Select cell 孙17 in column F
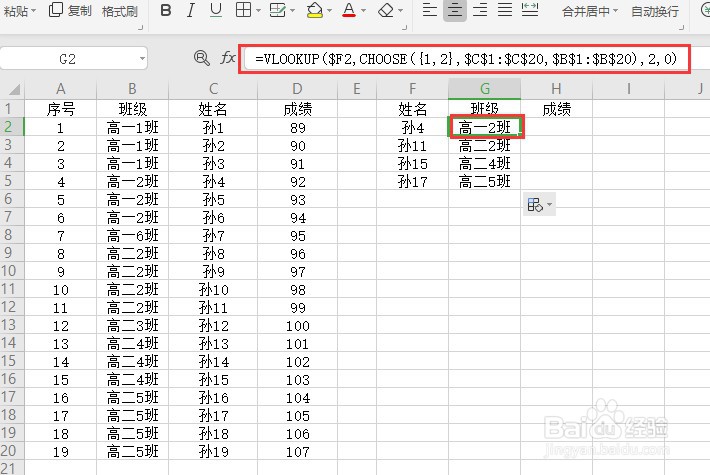This screenshot has height=475, width=710. [x=412, y=181]
